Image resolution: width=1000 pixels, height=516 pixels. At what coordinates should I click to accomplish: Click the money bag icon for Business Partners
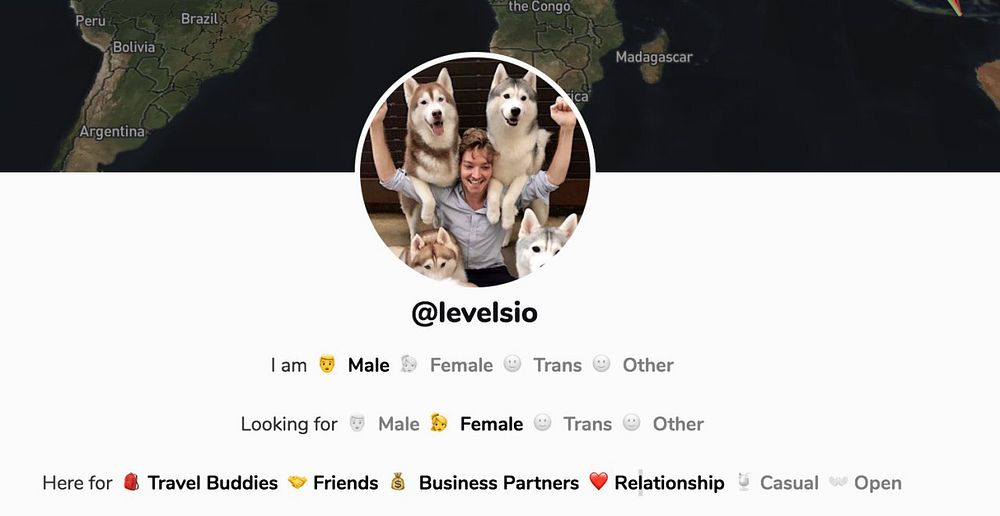tap(398, 482)
